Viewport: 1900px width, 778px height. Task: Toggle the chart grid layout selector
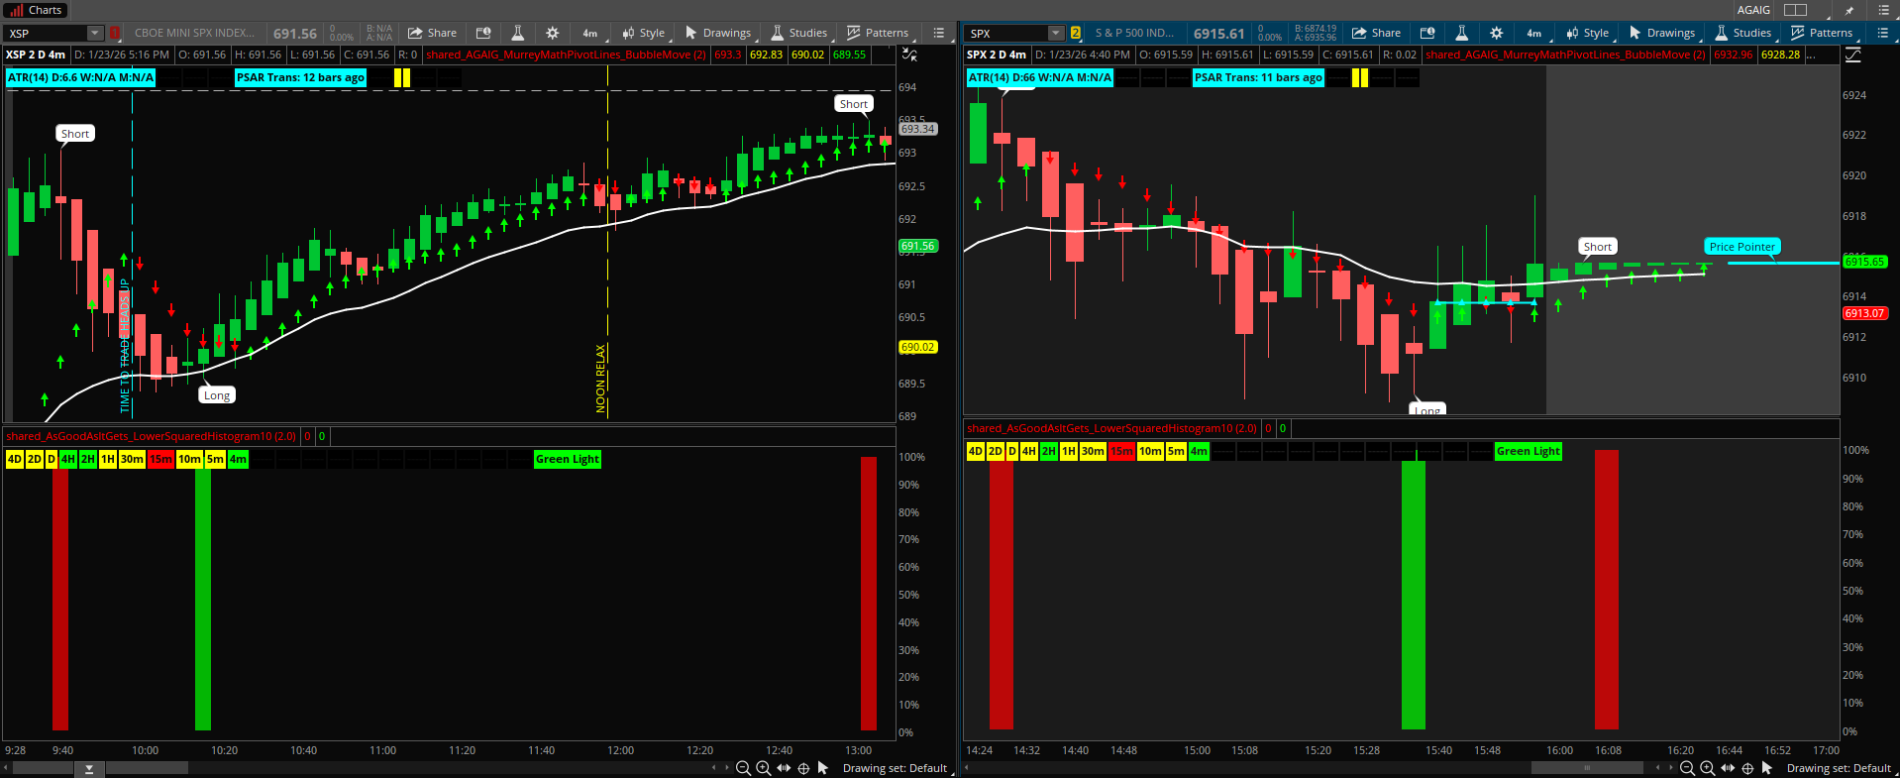tap(1796, 10)
